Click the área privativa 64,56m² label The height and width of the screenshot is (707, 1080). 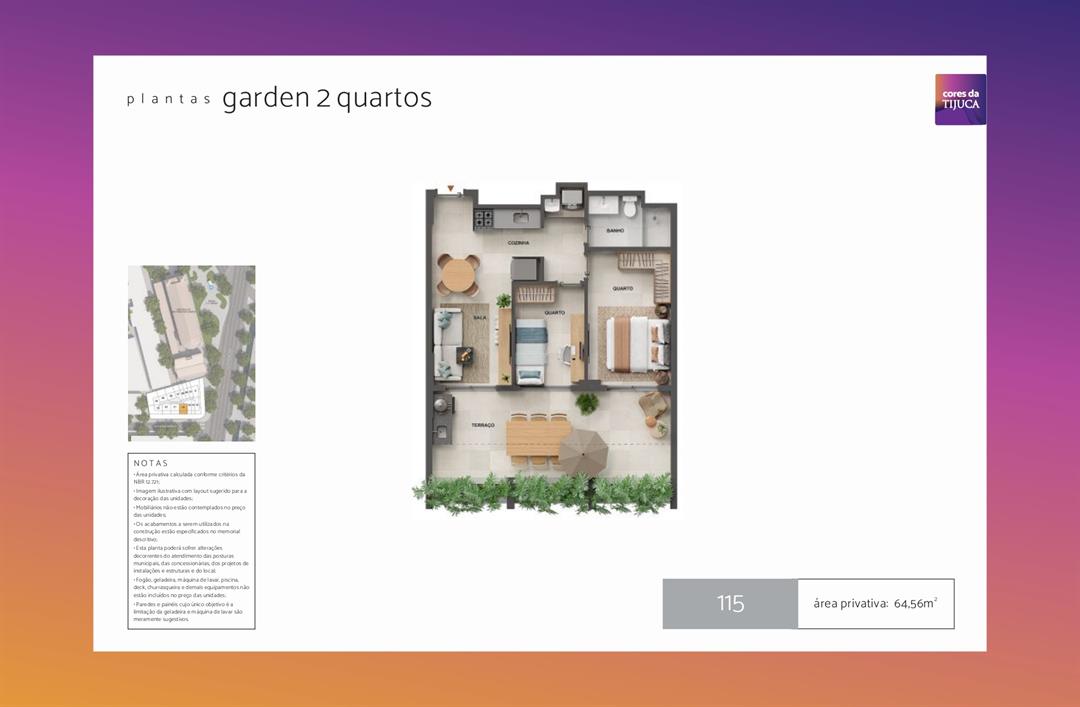(875, 603)
